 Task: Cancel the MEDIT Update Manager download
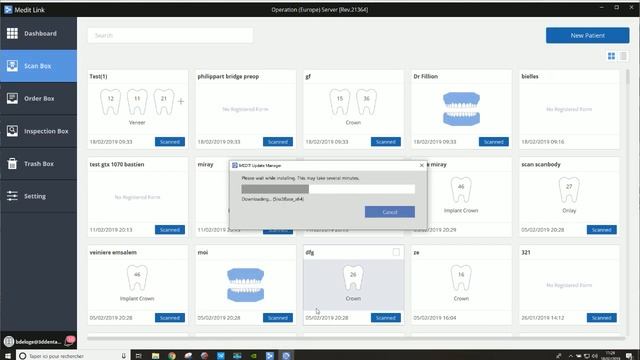[x=390, y=212]
